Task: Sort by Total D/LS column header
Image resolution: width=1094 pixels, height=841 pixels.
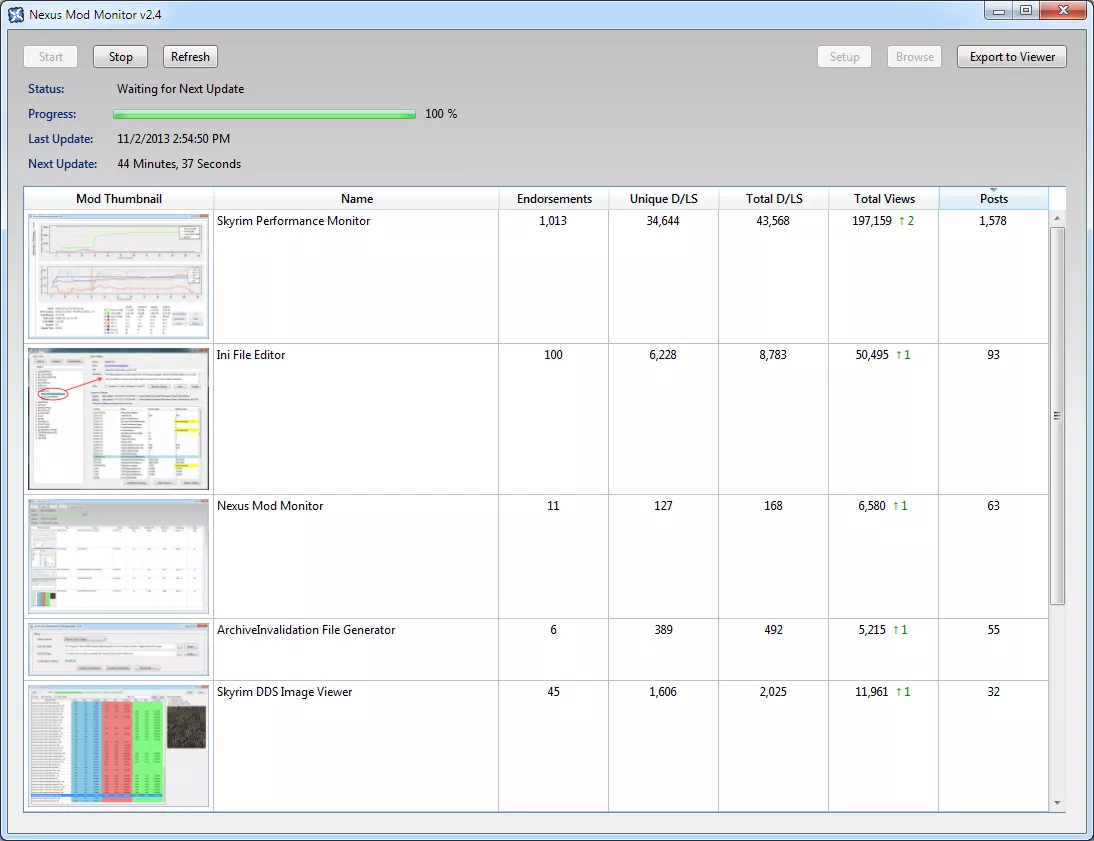Action: point(774,198)
